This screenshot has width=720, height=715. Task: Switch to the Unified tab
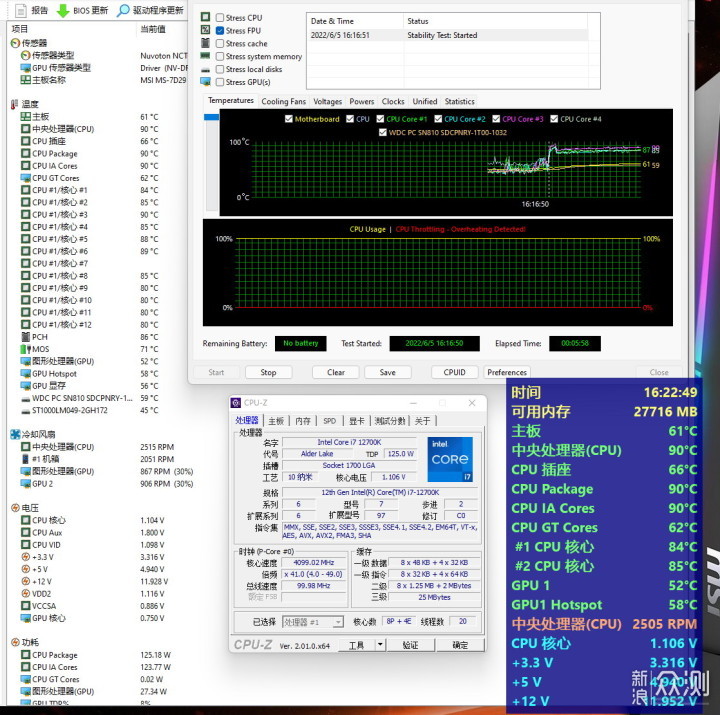coord(425,101)
